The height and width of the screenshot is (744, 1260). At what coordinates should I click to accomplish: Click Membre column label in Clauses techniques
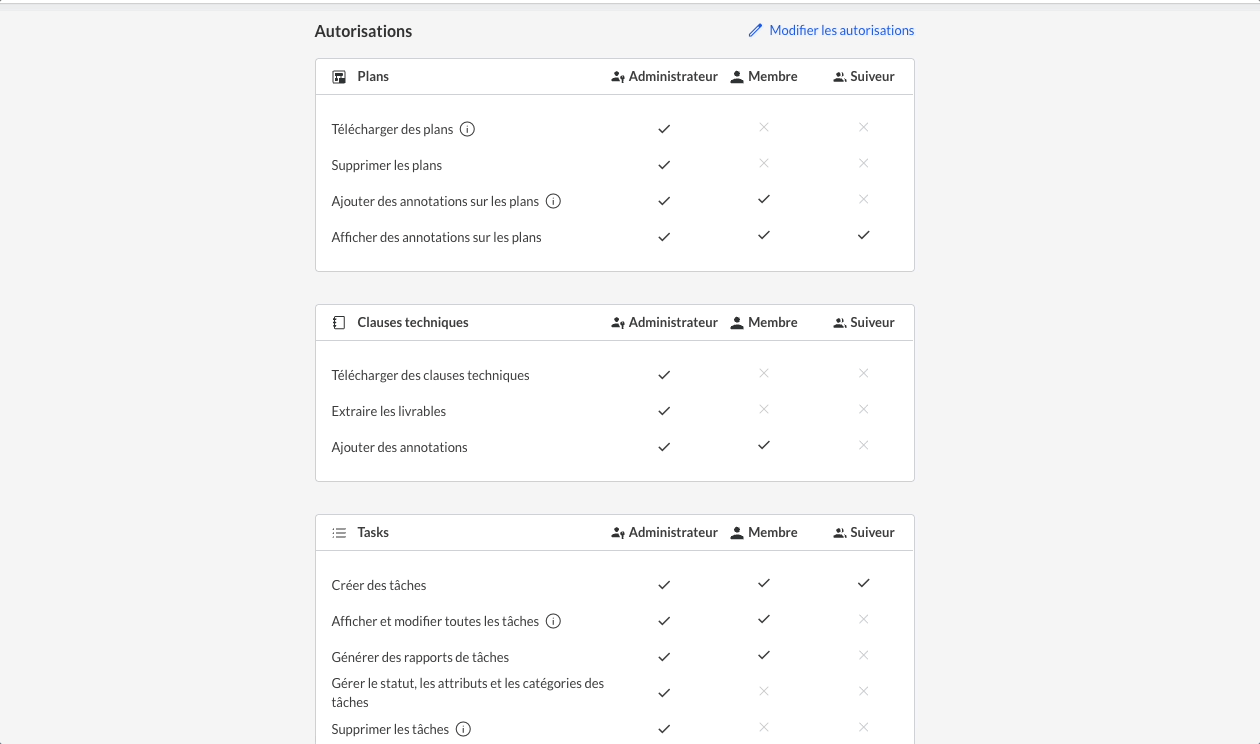pos(773,323)
